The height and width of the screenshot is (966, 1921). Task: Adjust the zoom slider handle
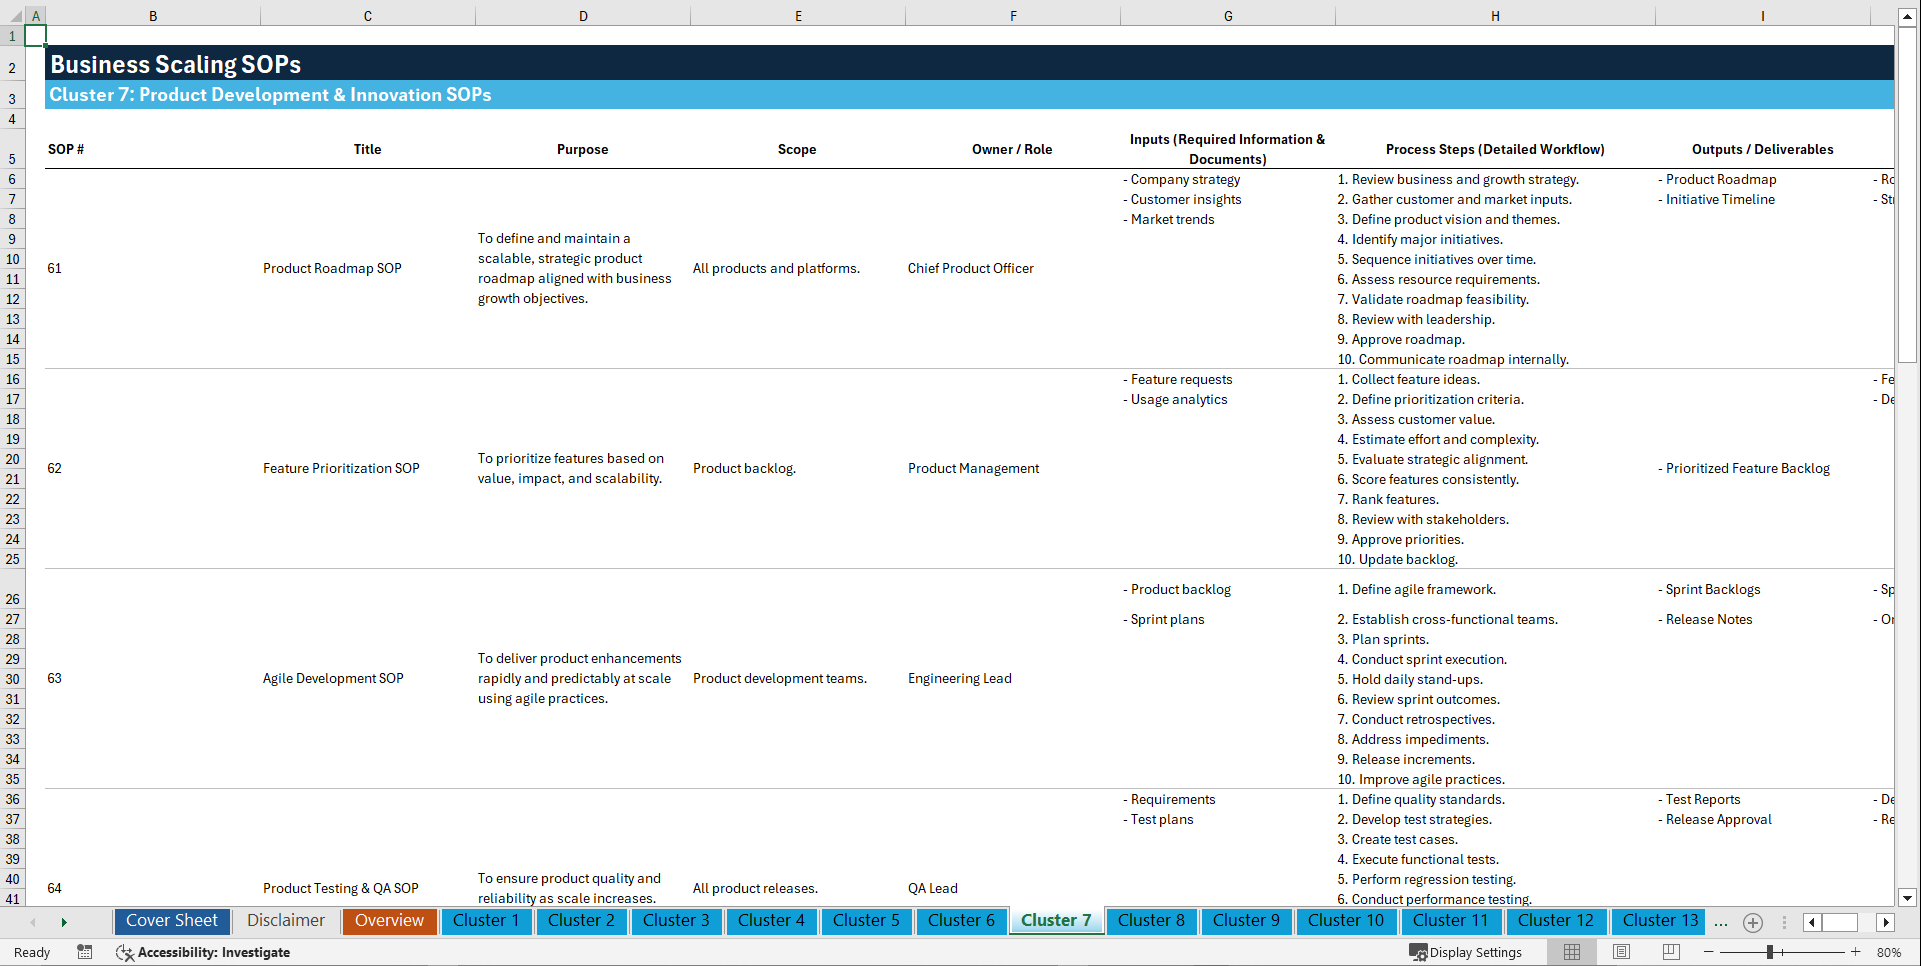pyautogui.click(x=1770, y=952)
